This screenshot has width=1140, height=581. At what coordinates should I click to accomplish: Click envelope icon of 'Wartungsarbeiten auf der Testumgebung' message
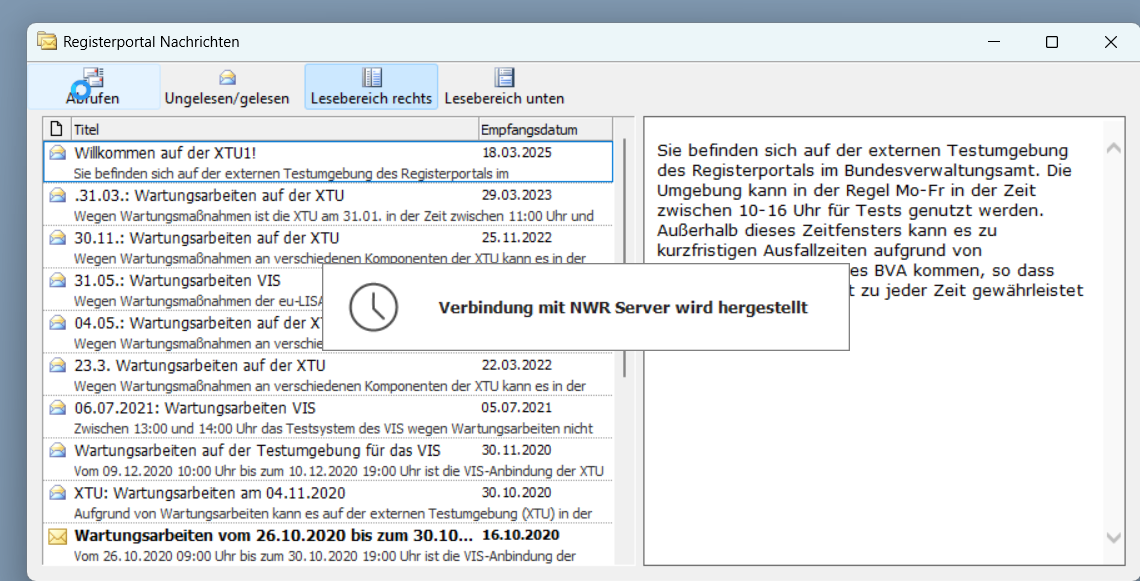[58, 451]
